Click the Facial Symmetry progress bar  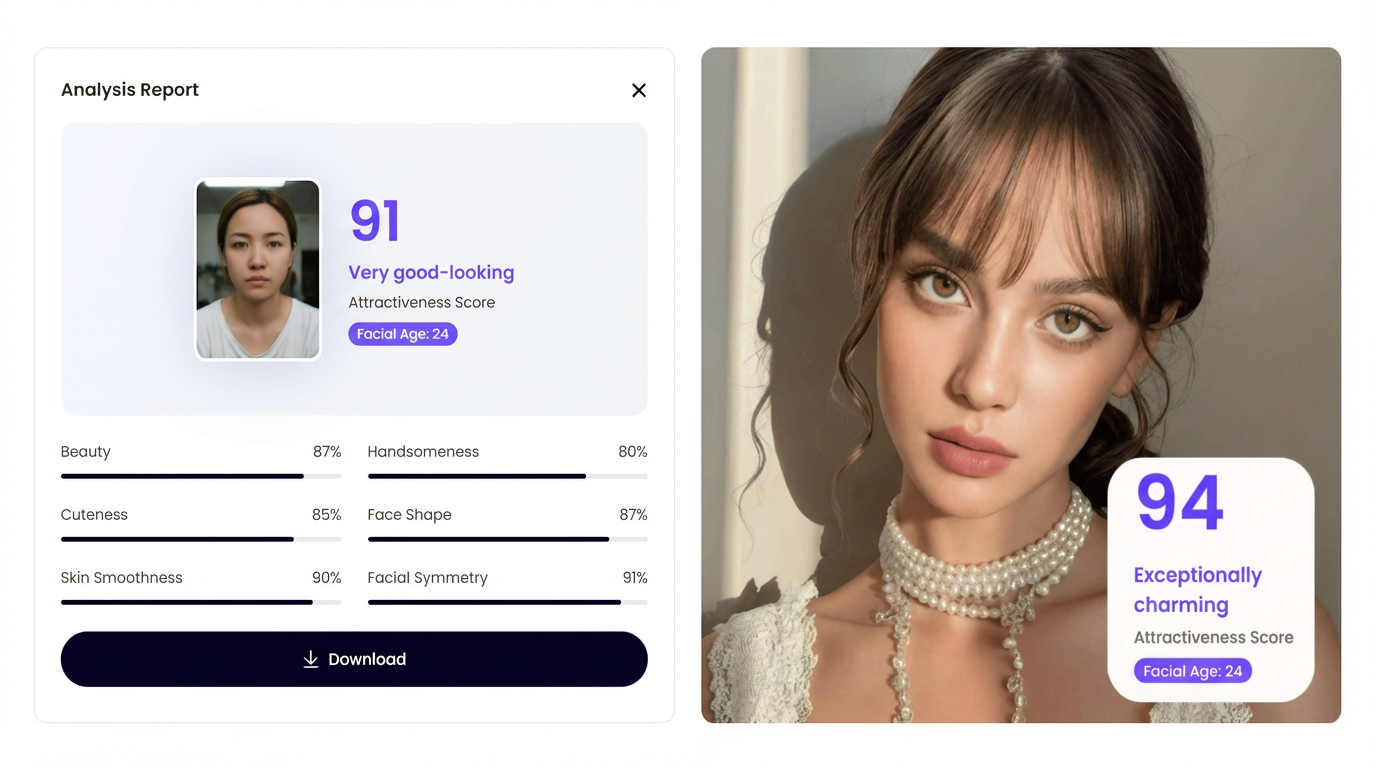tap(507, 602)
